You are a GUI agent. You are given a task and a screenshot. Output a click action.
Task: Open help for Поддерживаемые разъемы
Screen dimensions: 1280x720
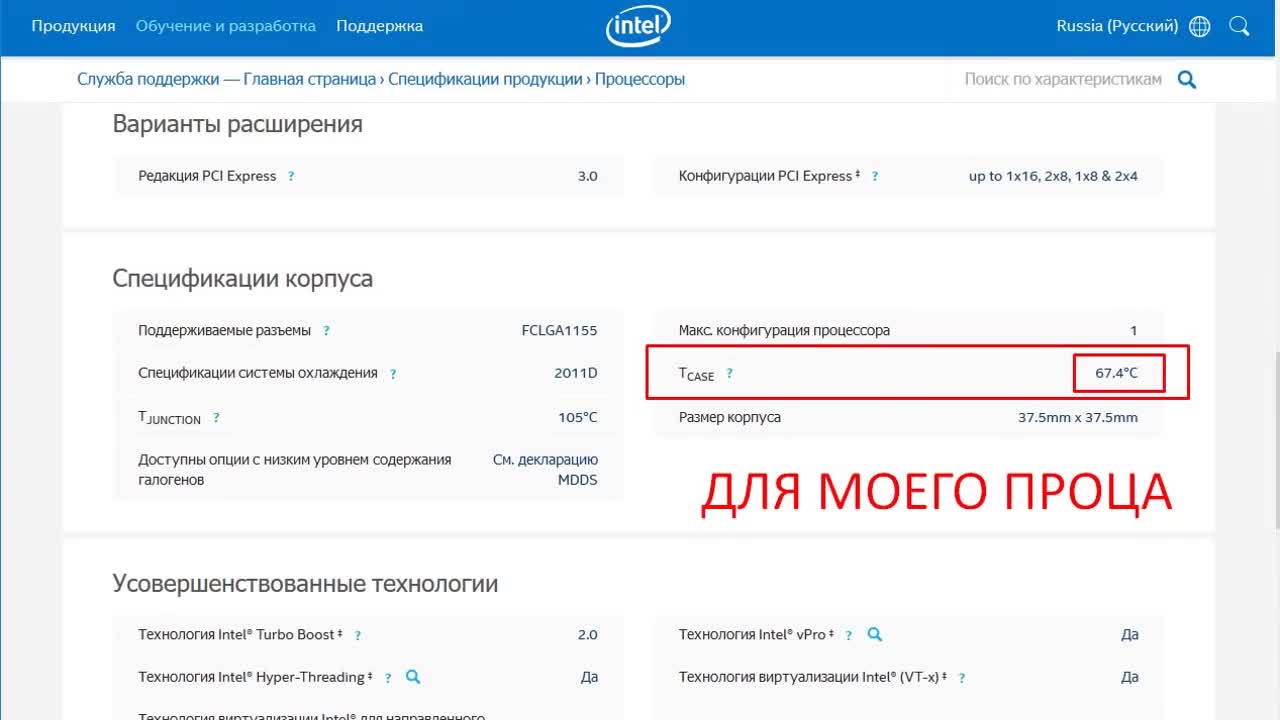tap(326, 331)
